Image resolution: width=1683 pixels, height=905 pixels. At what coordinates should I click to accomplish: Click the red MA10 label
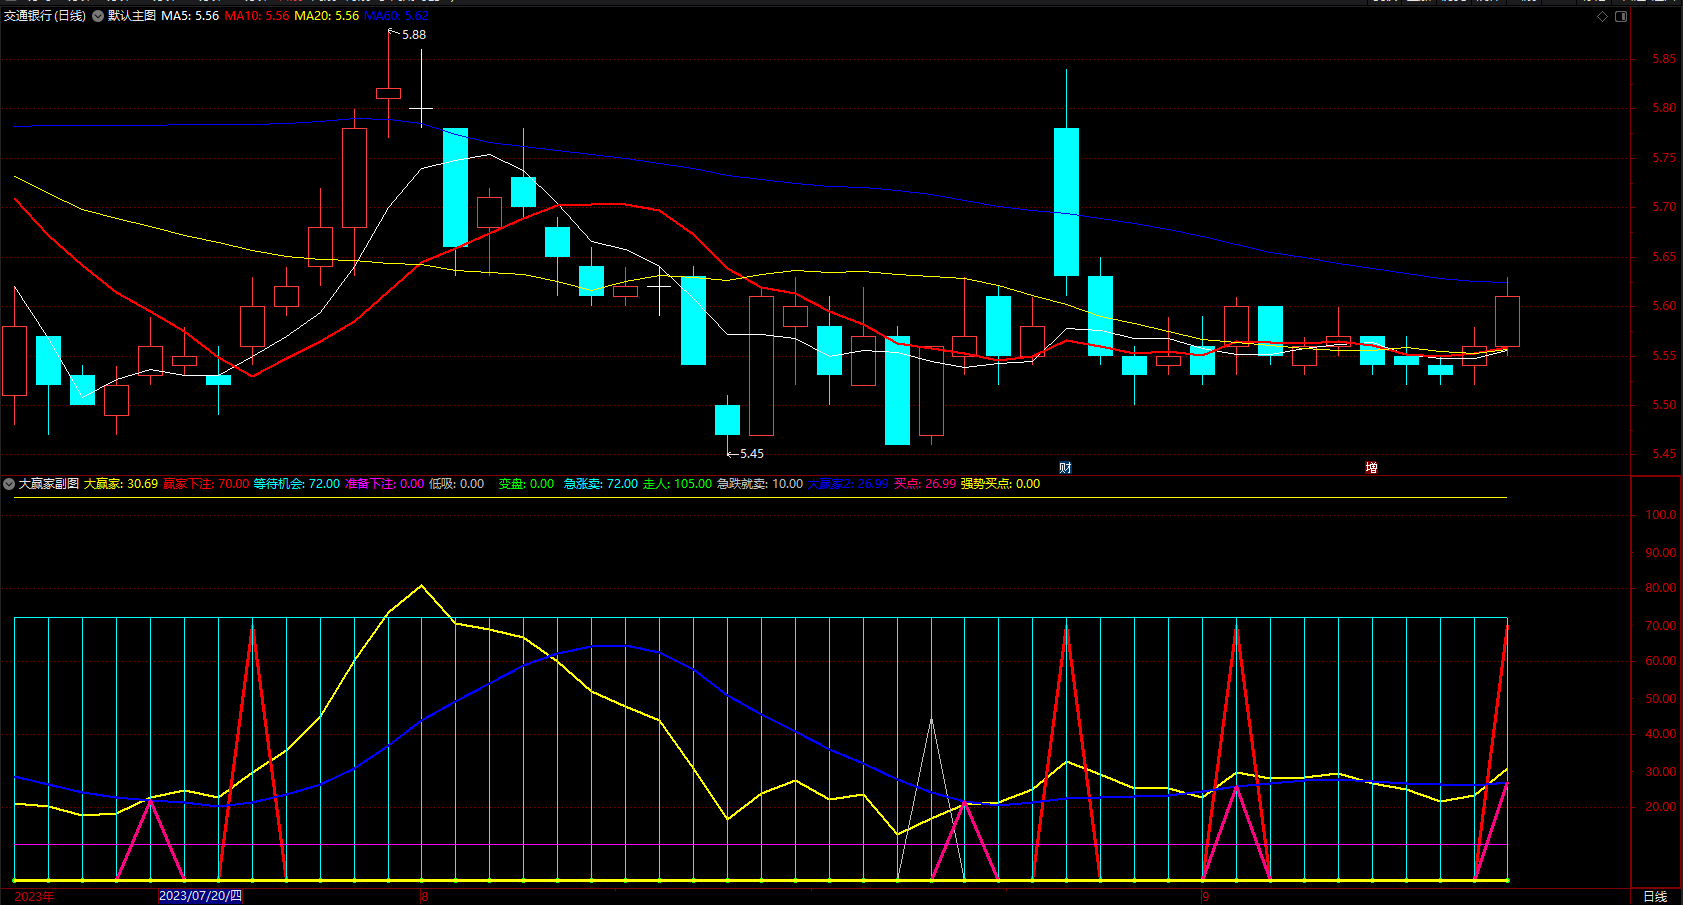257,16
